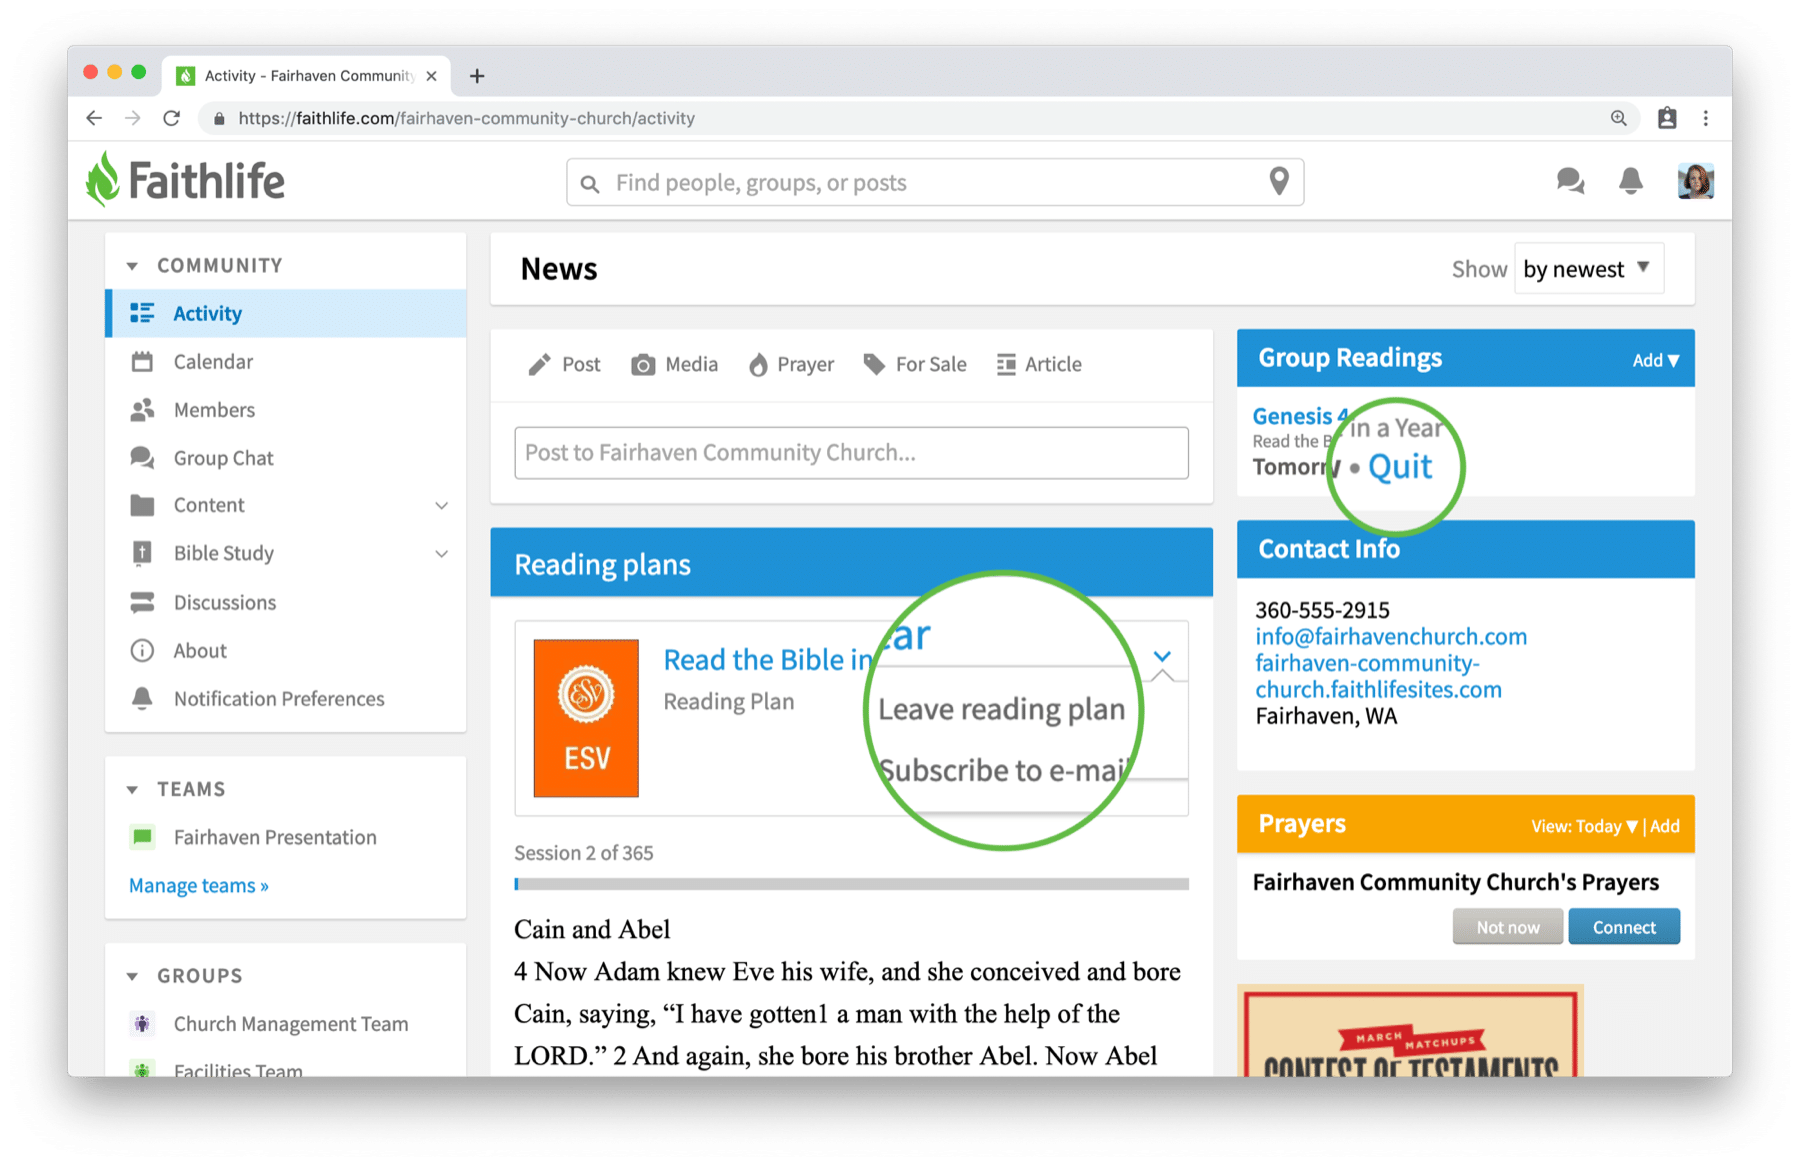Open the messages chat bubble icon

[x=1570, y=181]
